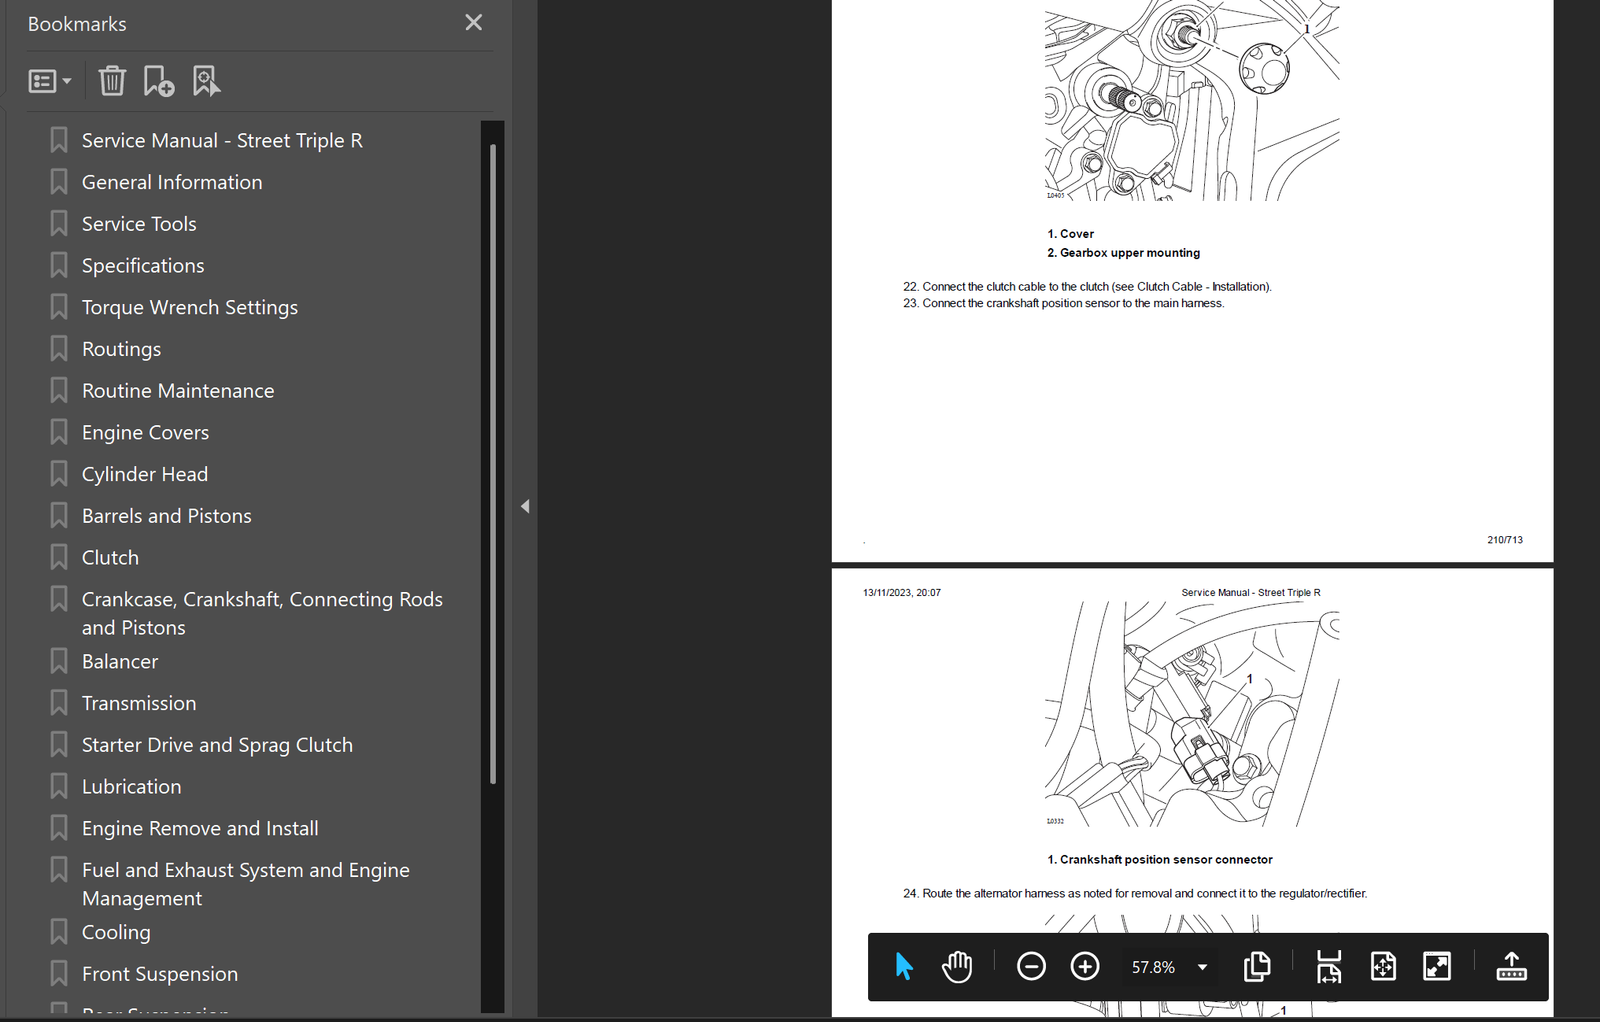Select Torque Wrench Settings bookmark
Screen dimensions: 1600x1022
click(190, 308)
